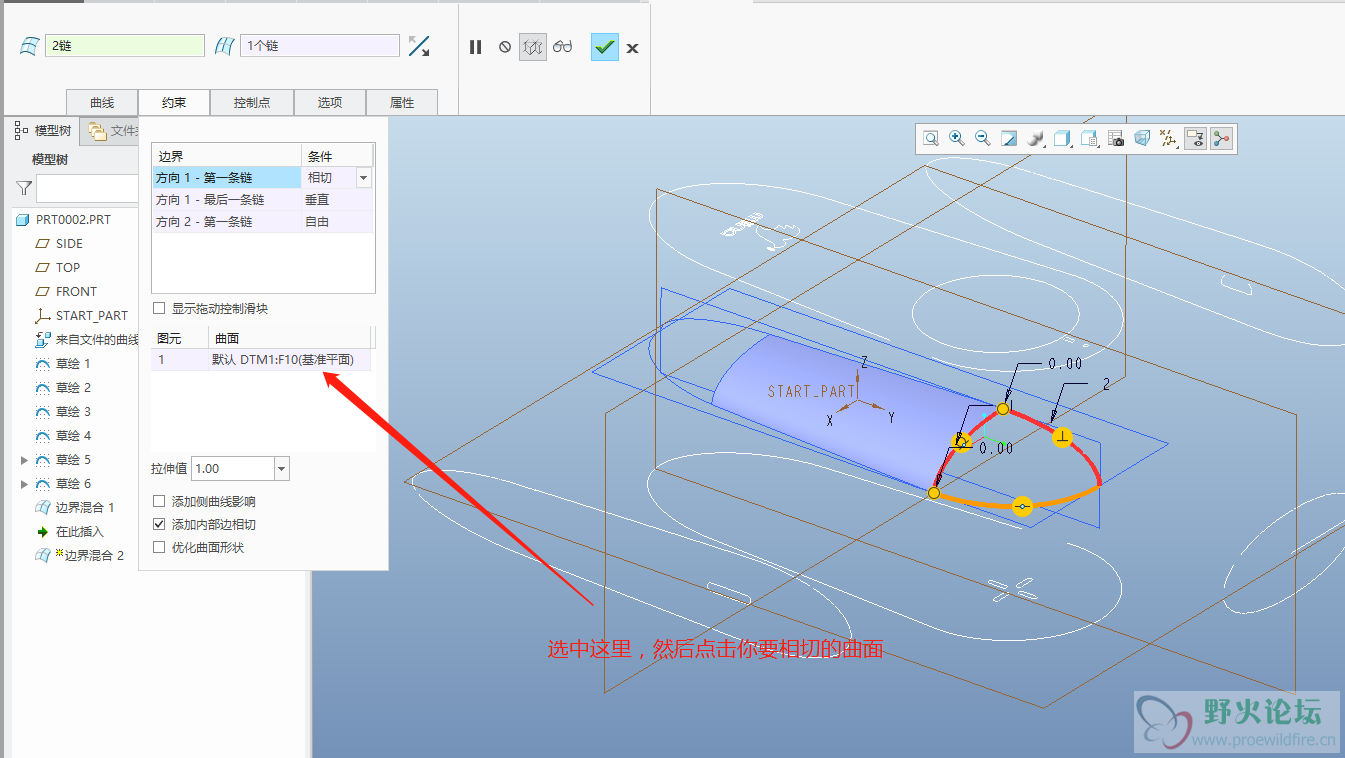Screen dimensions: 1345x758
Task: Accept the feature with green checkmark
Action: [604, 47]
